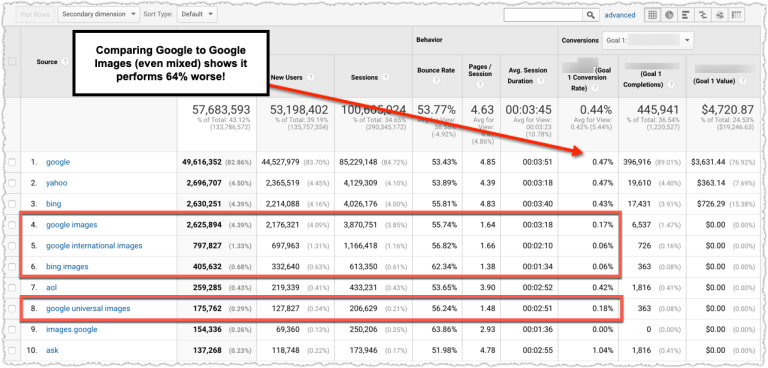
Task: Select the pivot table view icon
Action: [x=736, y=15]
